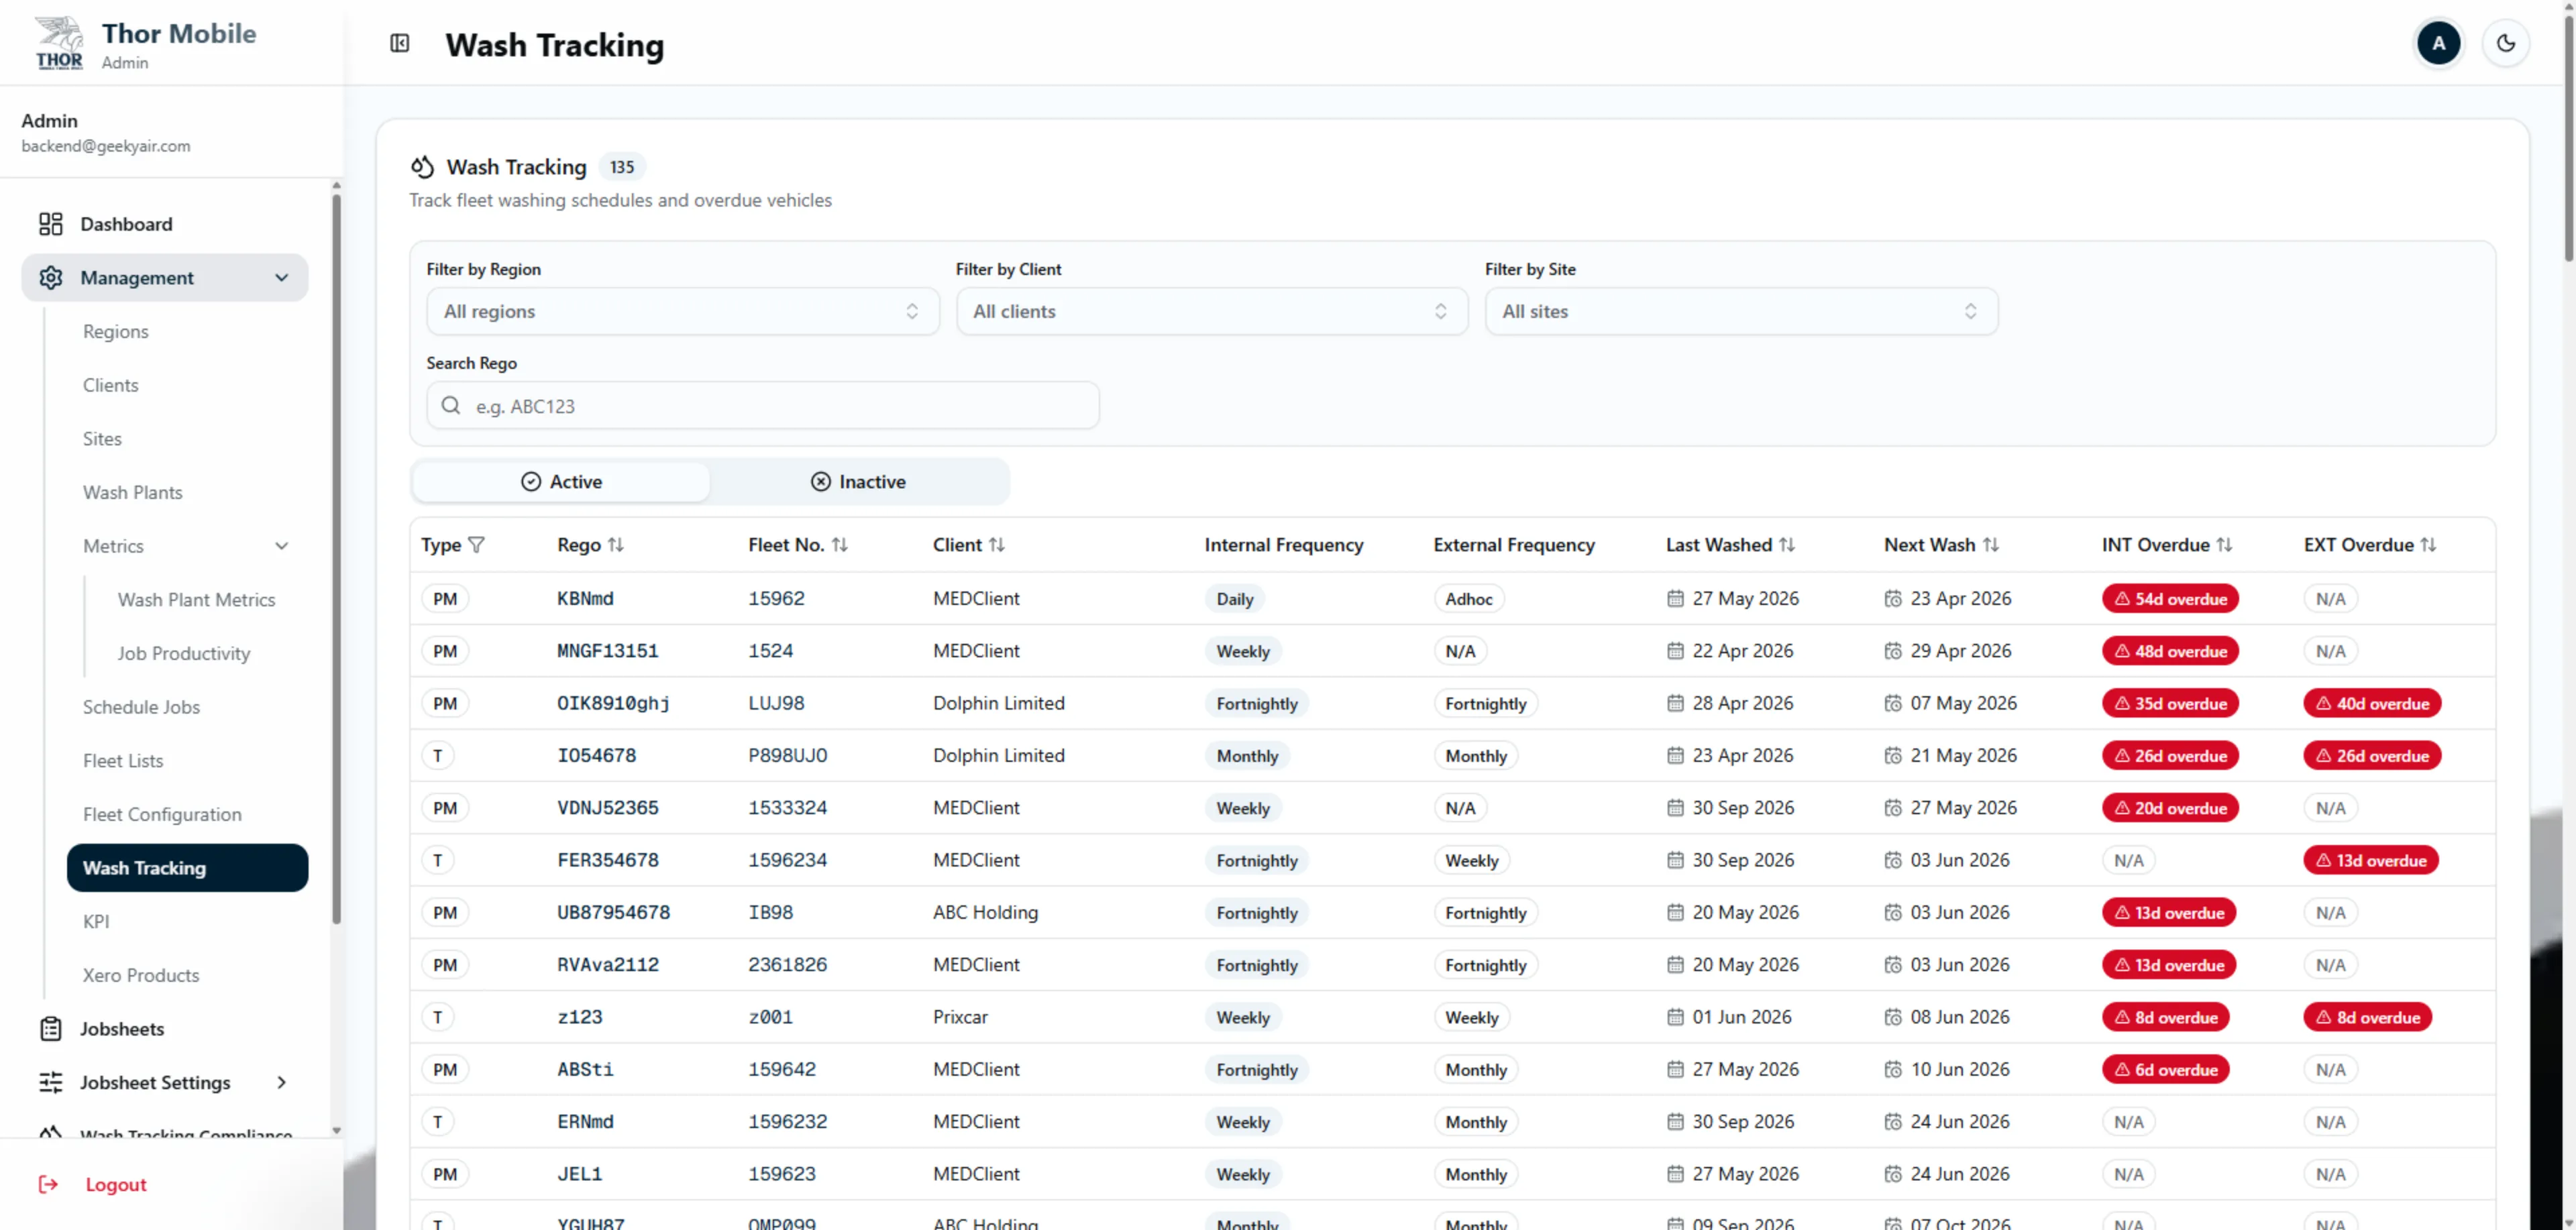Sort by Next Wash column arrows

pos(1991,545)
